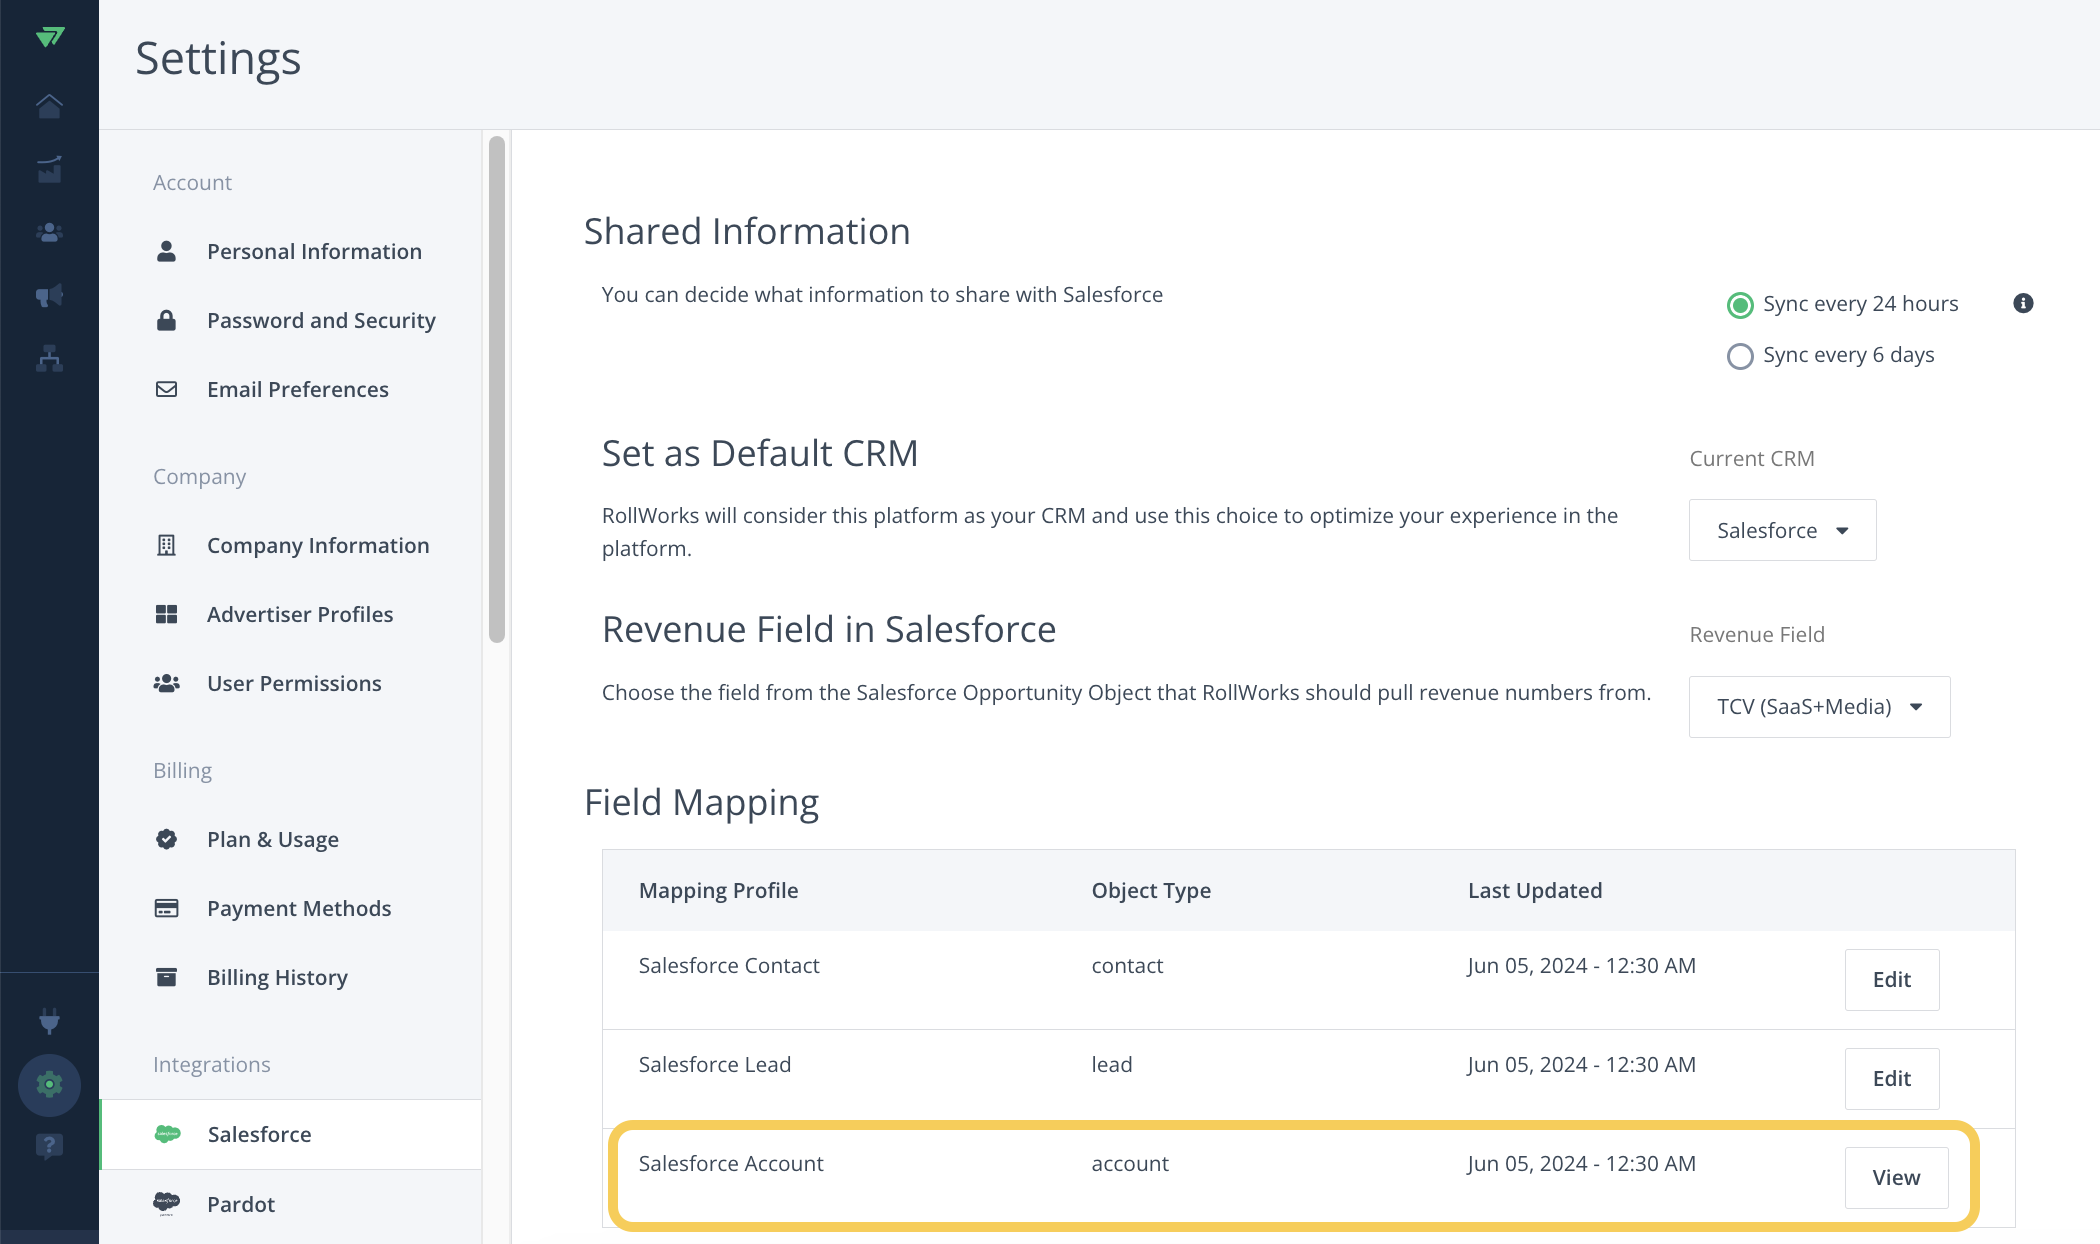Open the Revenue Field TCV dropdown
The height and width of the screenshot is (1244, 2100).
coord(1819,707)
